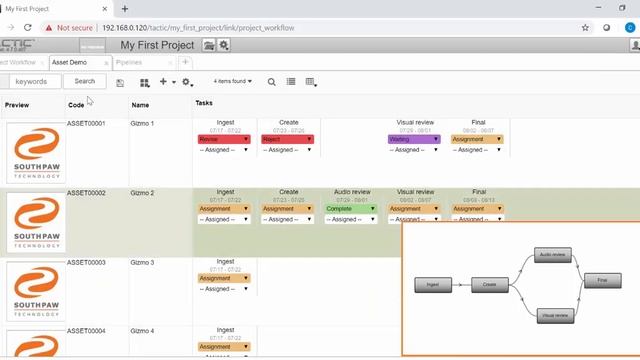Open Gizmo 1 Ingest Revise status dropdown
The image size is (640, 360).
click(x=224, y=139)
